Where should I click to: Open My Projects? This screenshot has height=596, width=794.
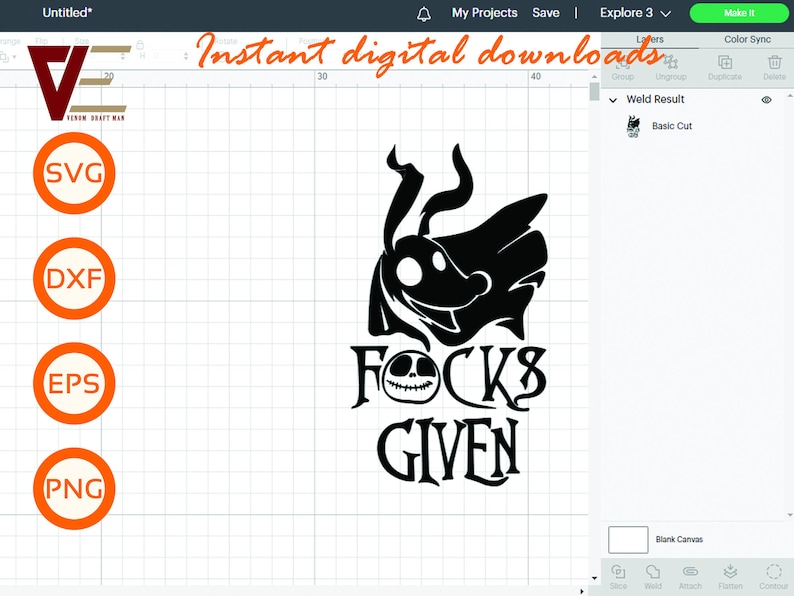(x=484, y=13)
